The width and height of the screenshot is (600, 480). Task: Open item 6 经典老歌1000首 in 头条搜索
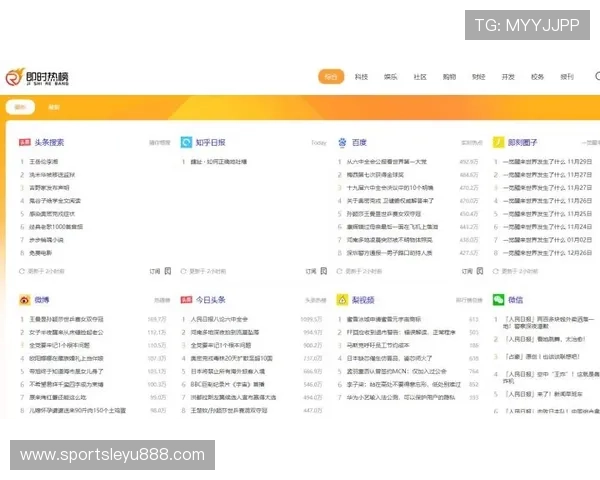[56, 227]
